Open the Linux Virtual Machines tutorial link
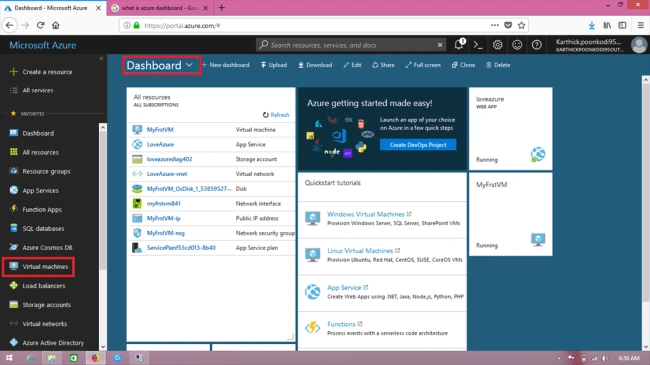The height and width of the screenshot is (365, 650). [360, 251]
